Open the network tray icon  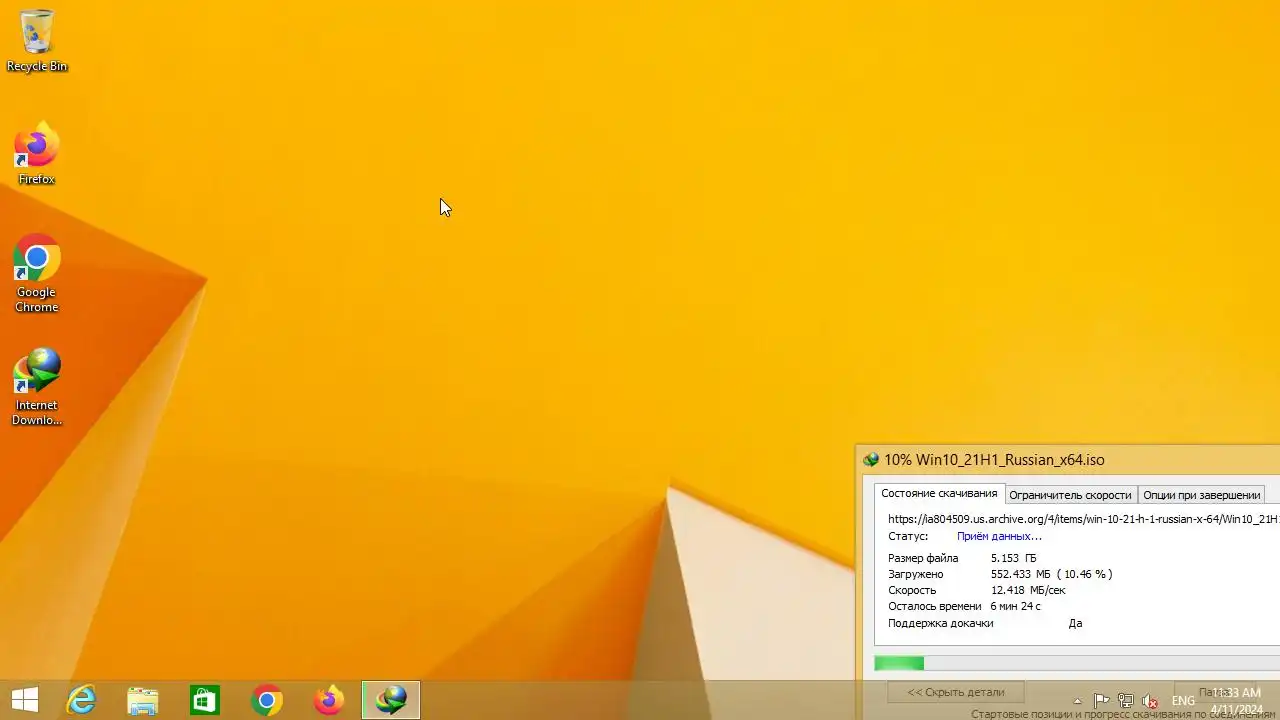pyautogui.click(x=1126, y=701)
